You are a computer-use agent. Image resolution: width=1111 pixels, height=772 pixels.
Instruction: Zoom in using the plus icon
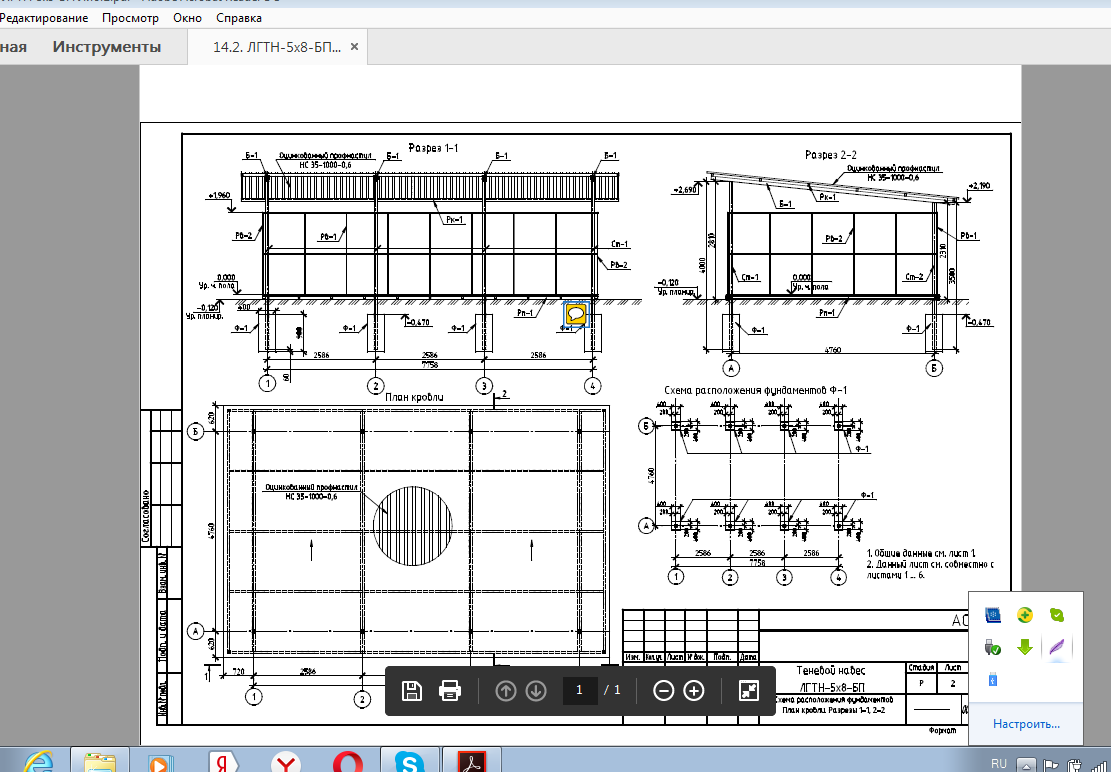click(694, 690)
